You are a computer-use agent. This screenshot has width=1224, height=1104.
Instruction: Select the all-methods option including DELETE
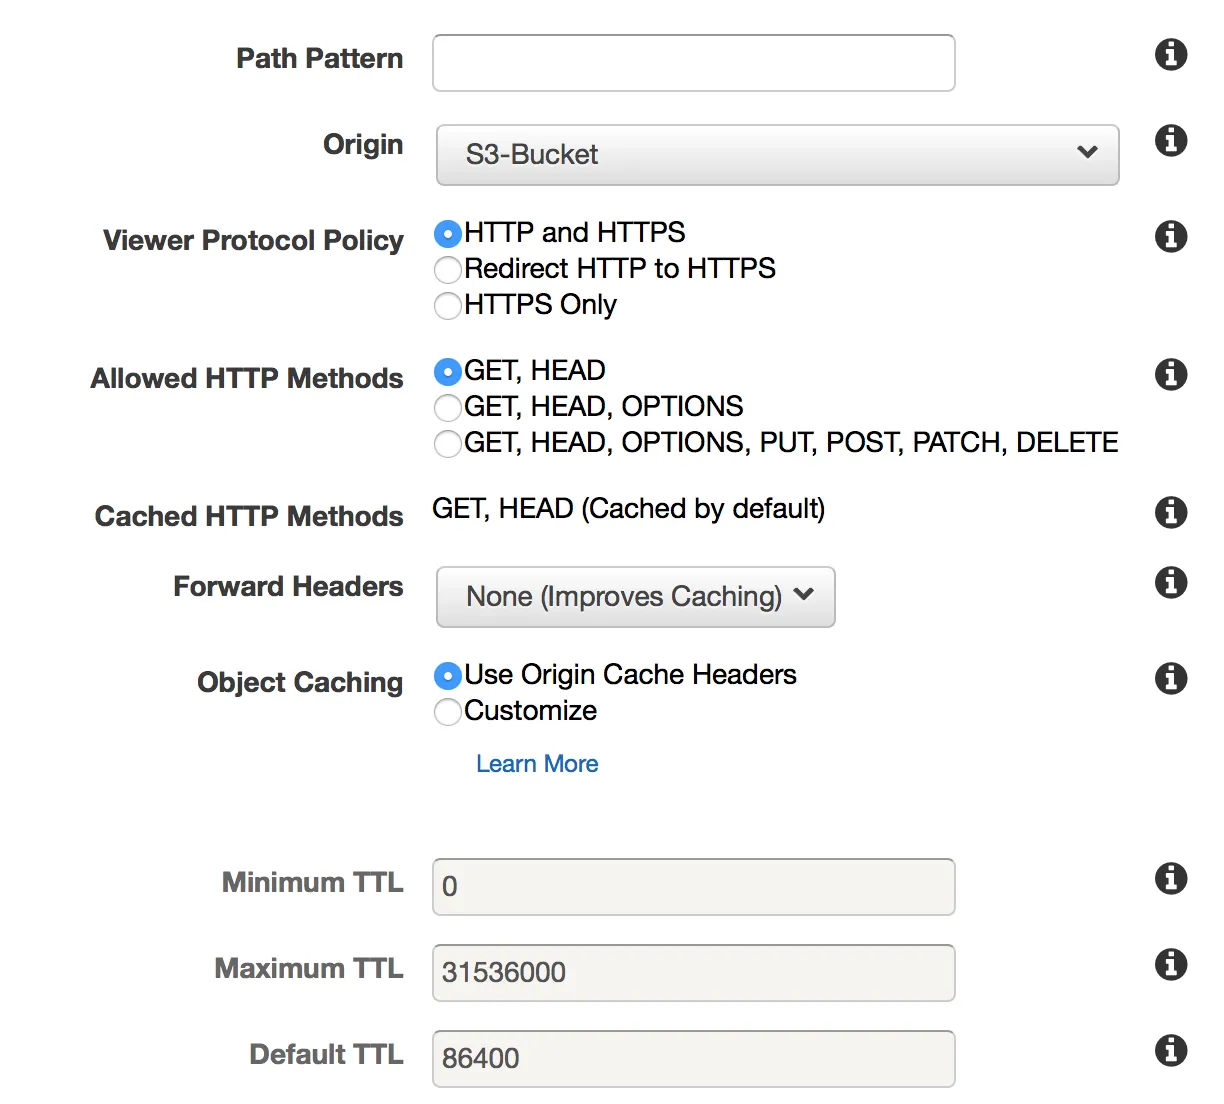pos(448,443)
